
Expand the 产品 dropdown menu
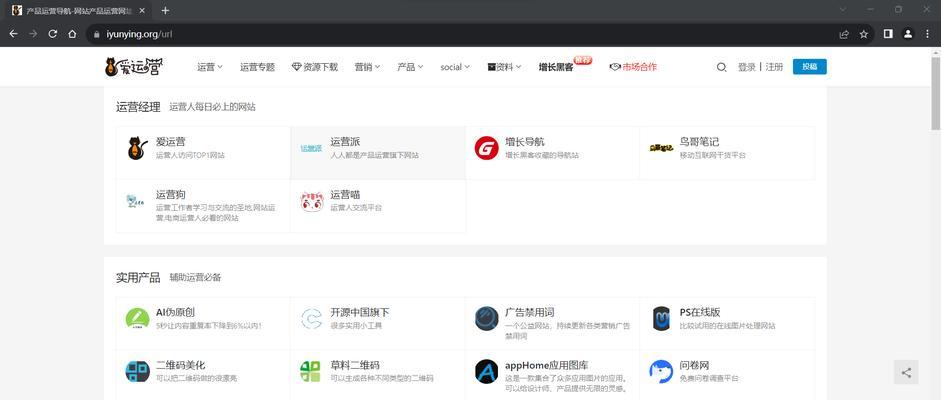coord(410,67)
